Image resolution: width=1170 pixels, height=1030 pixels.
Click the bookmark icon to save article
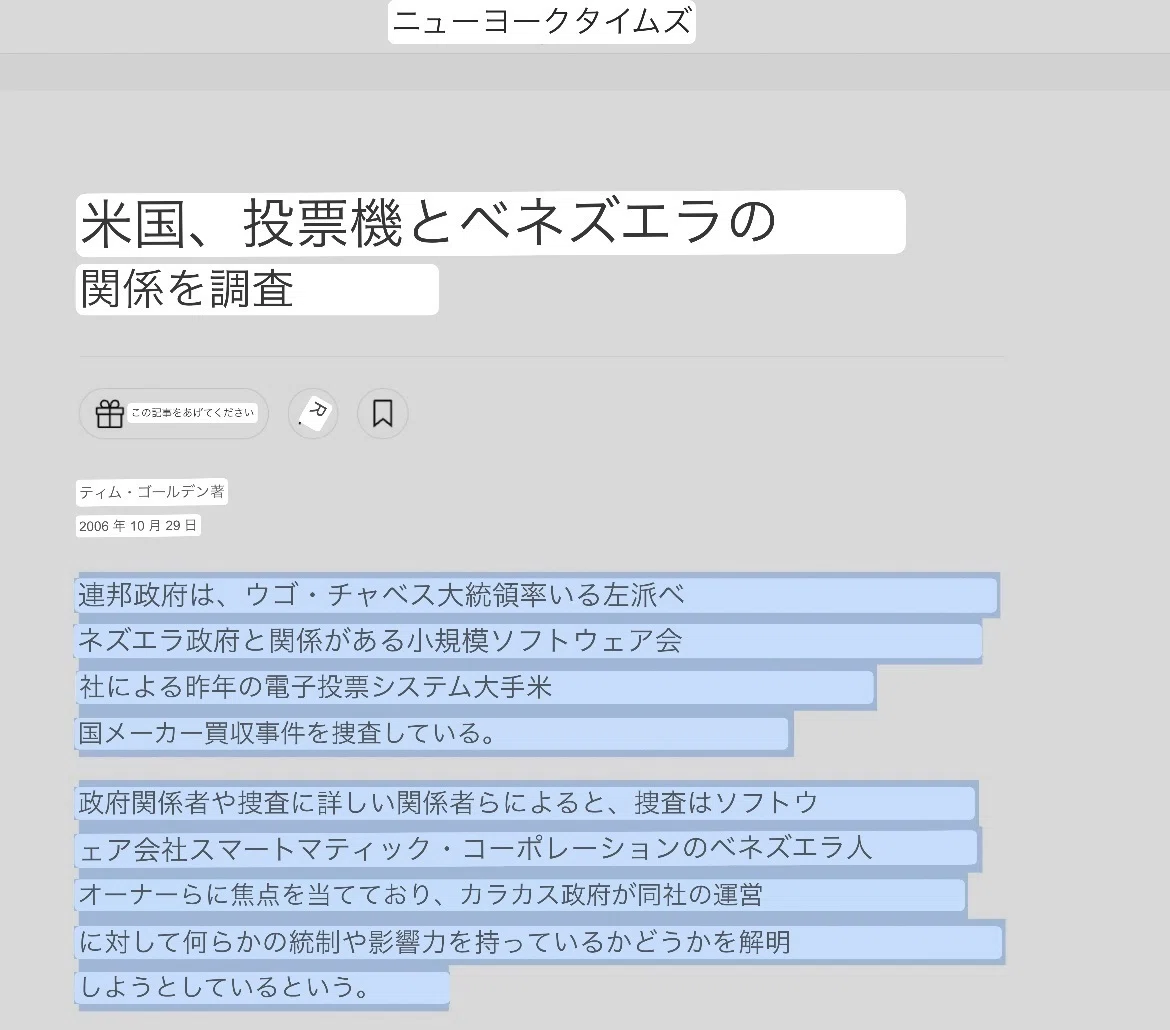pos(383,413)
